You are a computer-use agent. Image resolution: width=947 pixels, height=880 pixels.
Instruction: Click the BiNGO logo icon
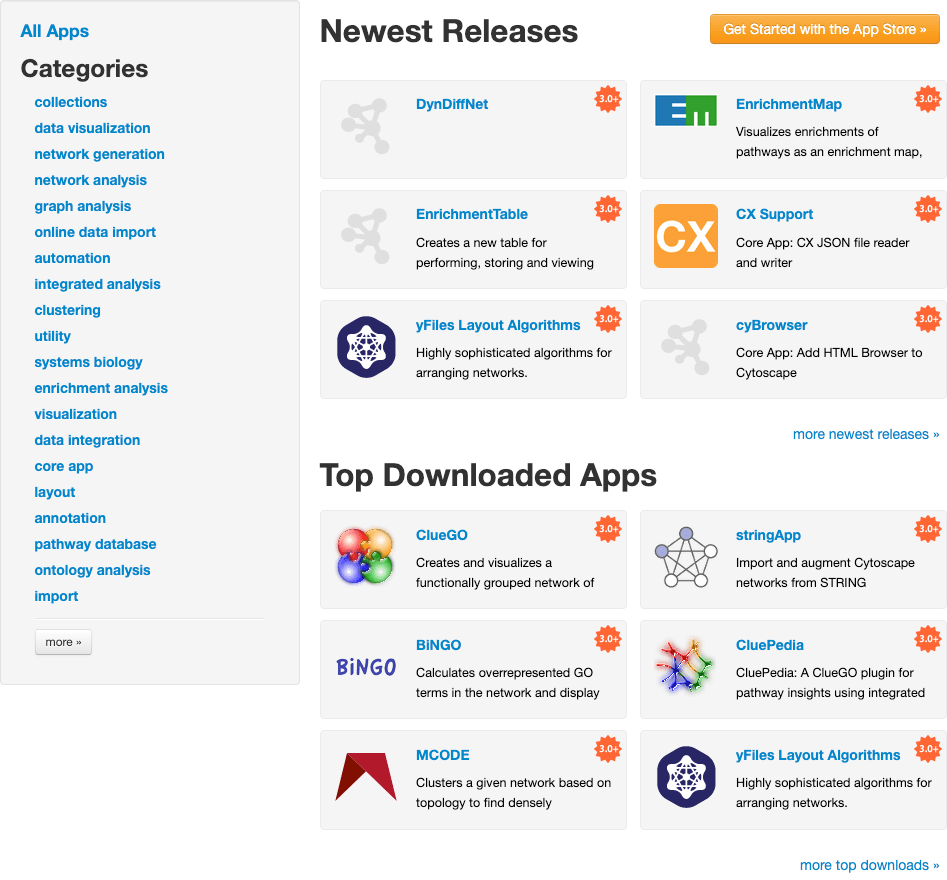point(366,667)
